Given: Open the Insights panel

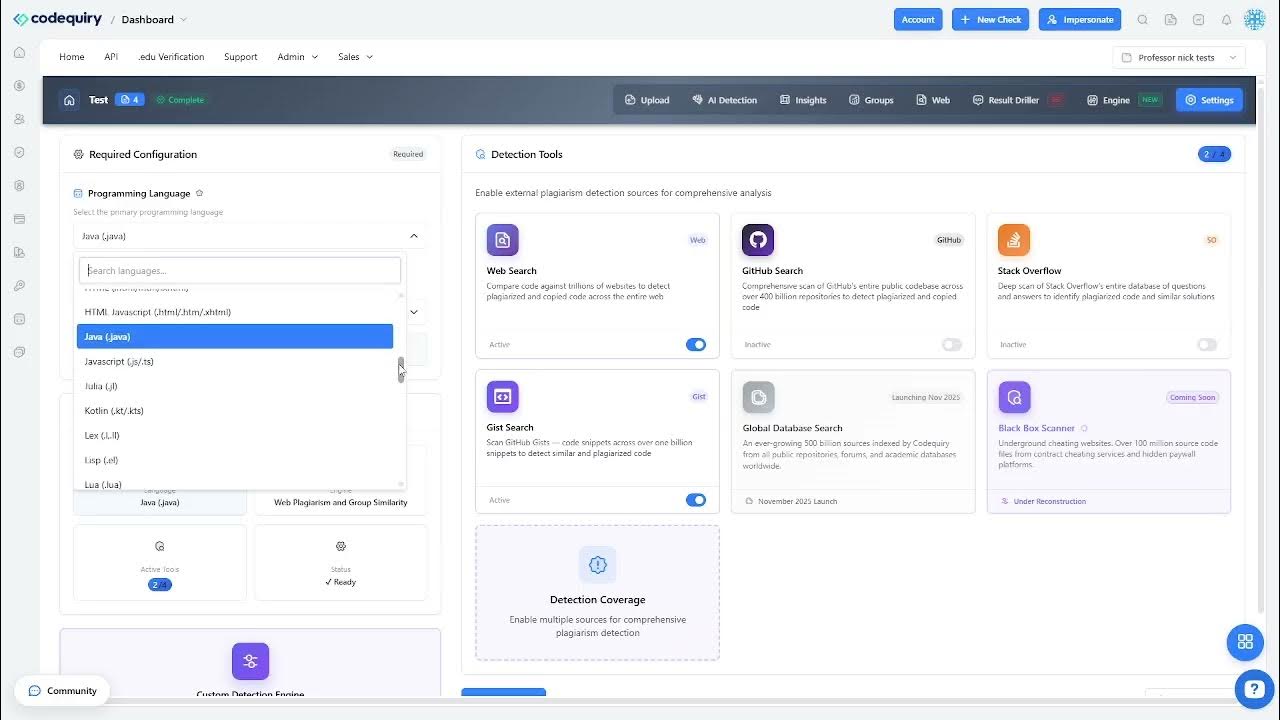Looking at the screenshot, I should 803,99.
